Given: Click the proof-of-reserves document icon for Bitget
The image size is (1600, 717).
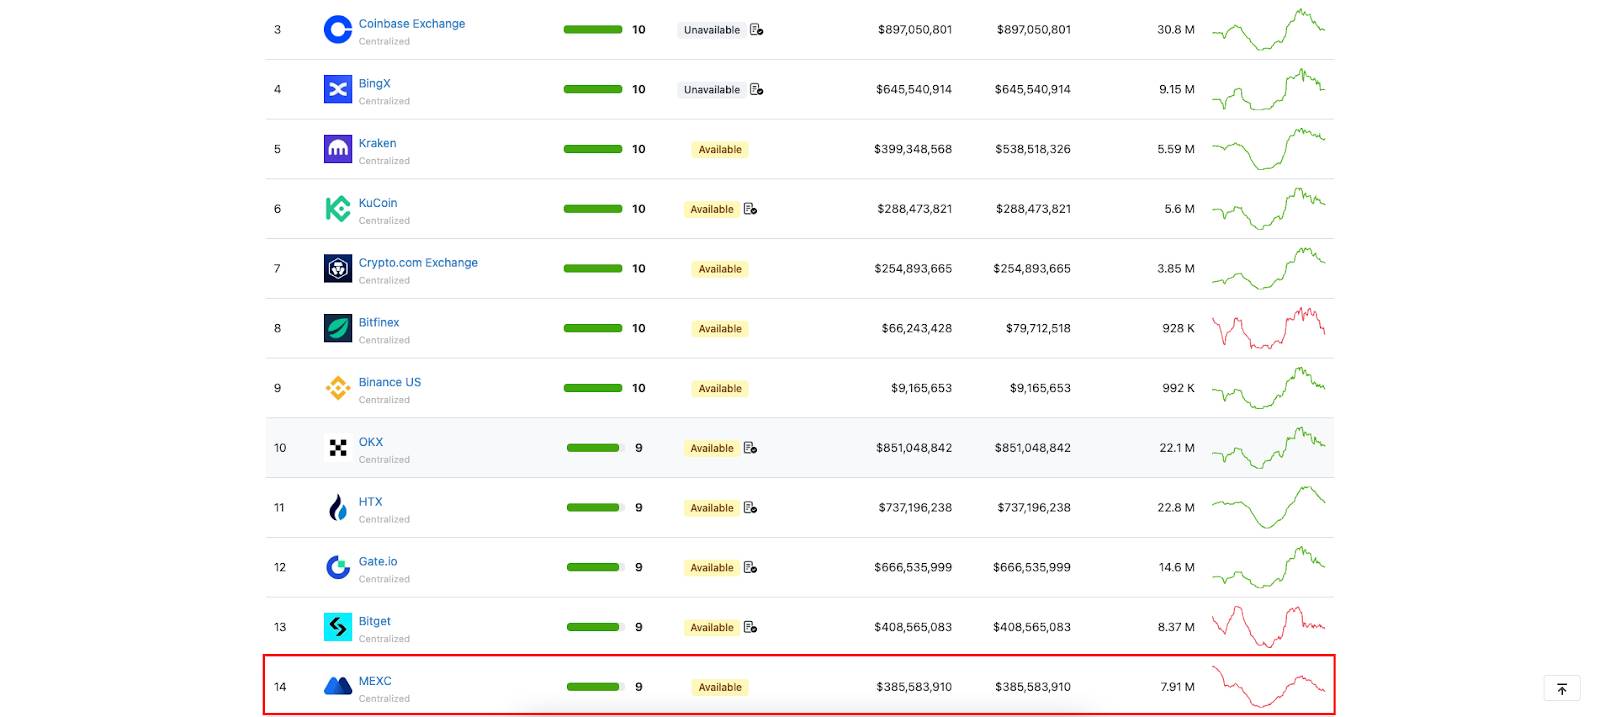Looking at the screenshot, I should tap(750, 627).
